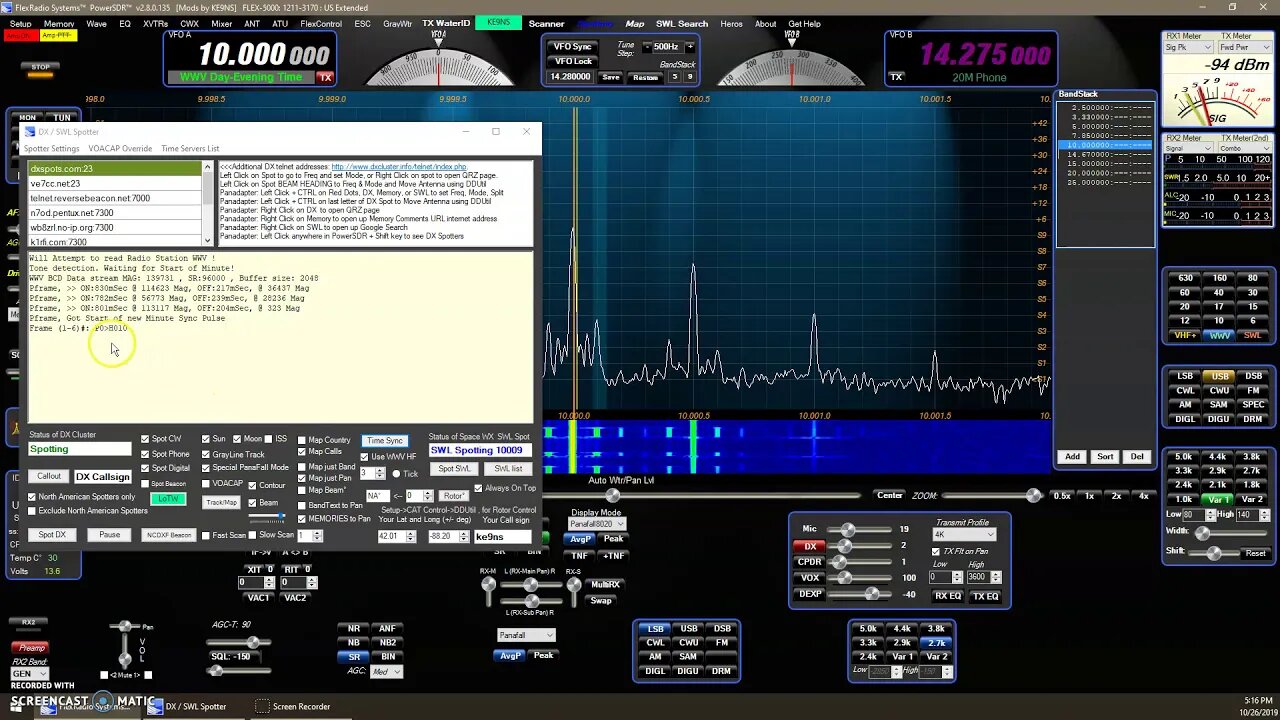Select AM mode in right panel
The width and height of the screenshot is (1280, 720).
point(1185,405)
